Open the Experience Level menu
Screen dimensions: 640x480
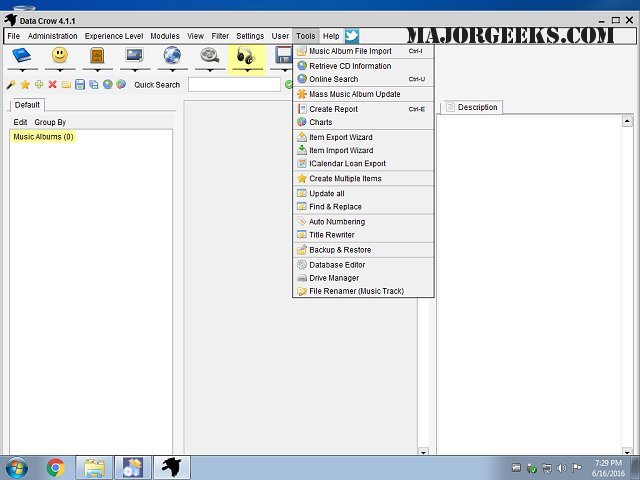[x=114, y=36]
